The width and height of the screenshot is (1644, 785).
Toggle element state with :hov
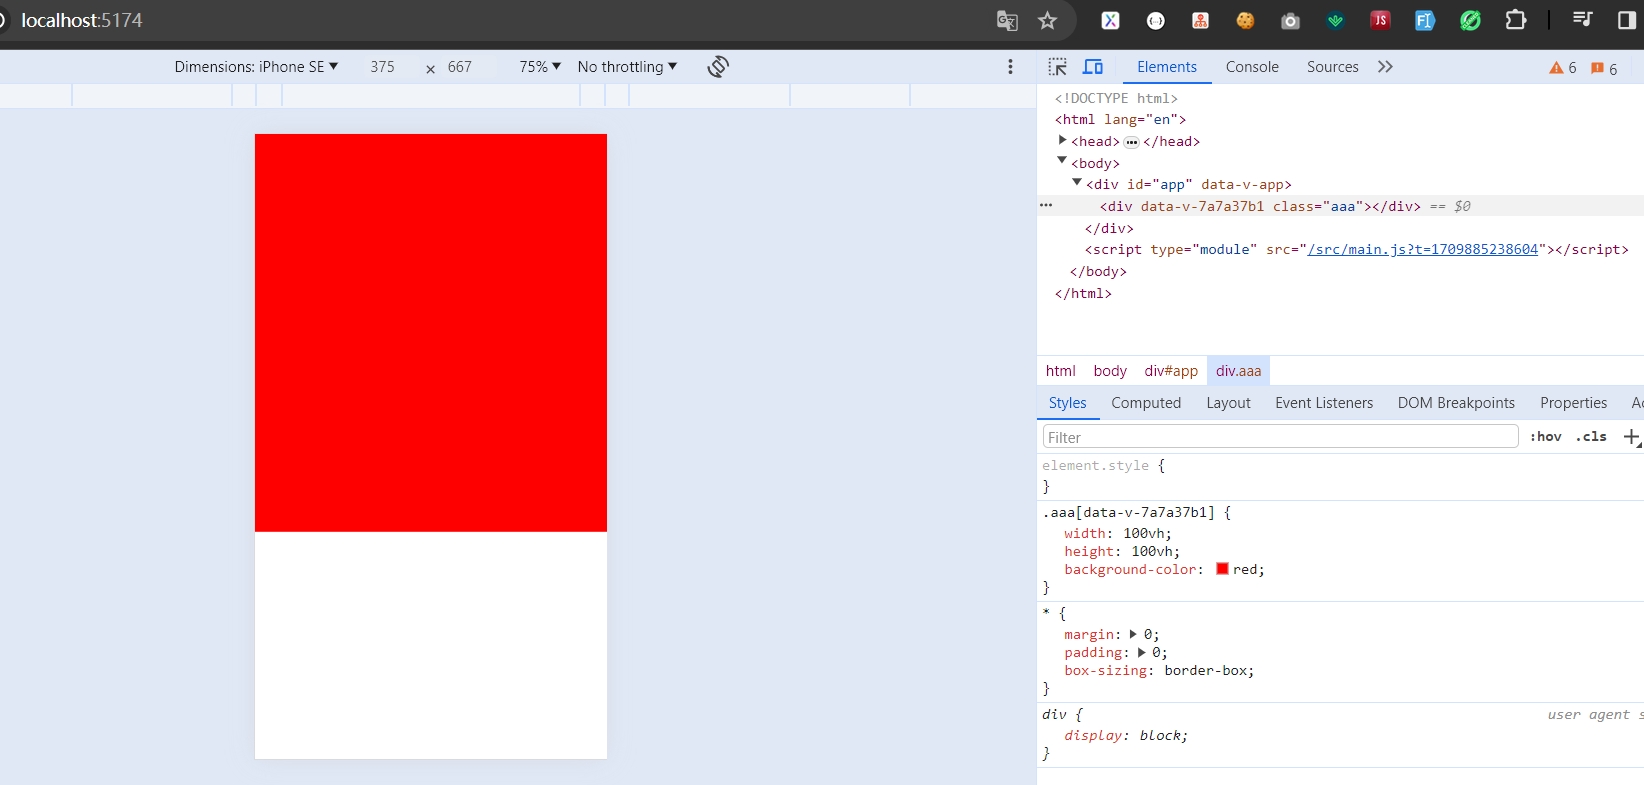point(1546,437)
